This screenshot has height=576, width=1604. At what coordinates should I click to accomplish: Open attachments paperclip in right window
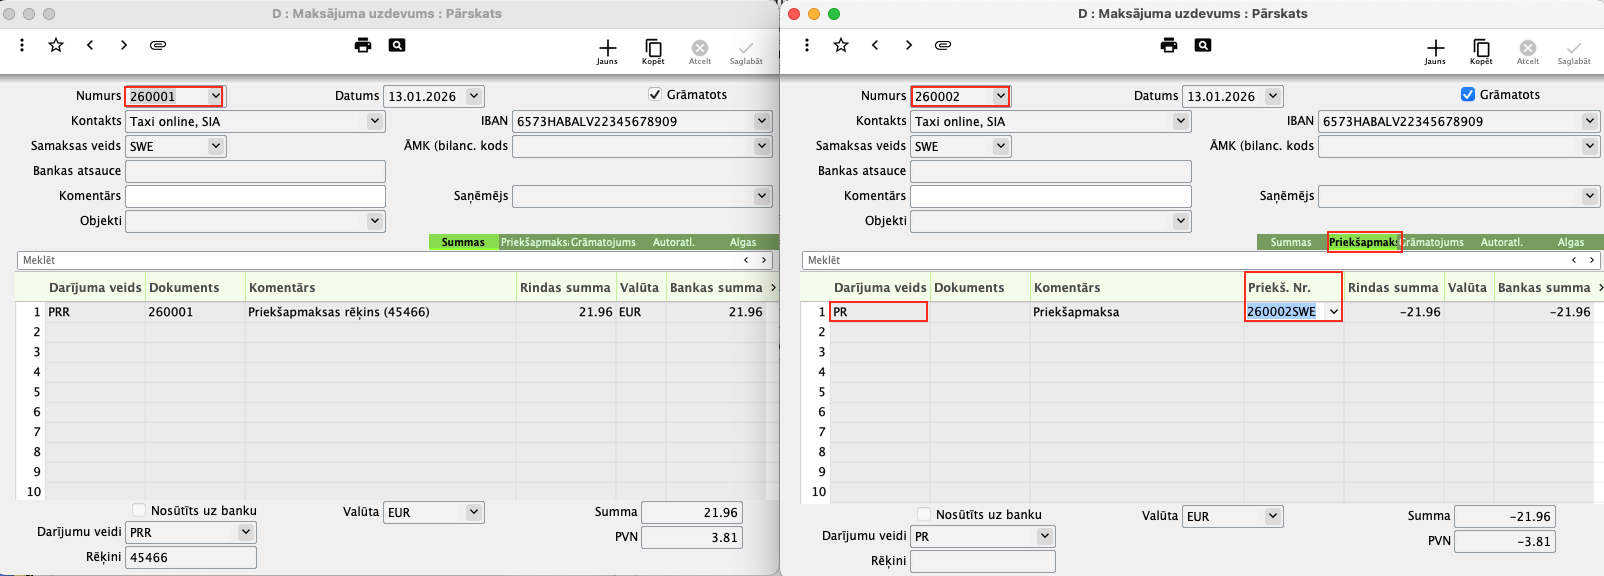tap(942, 45)
